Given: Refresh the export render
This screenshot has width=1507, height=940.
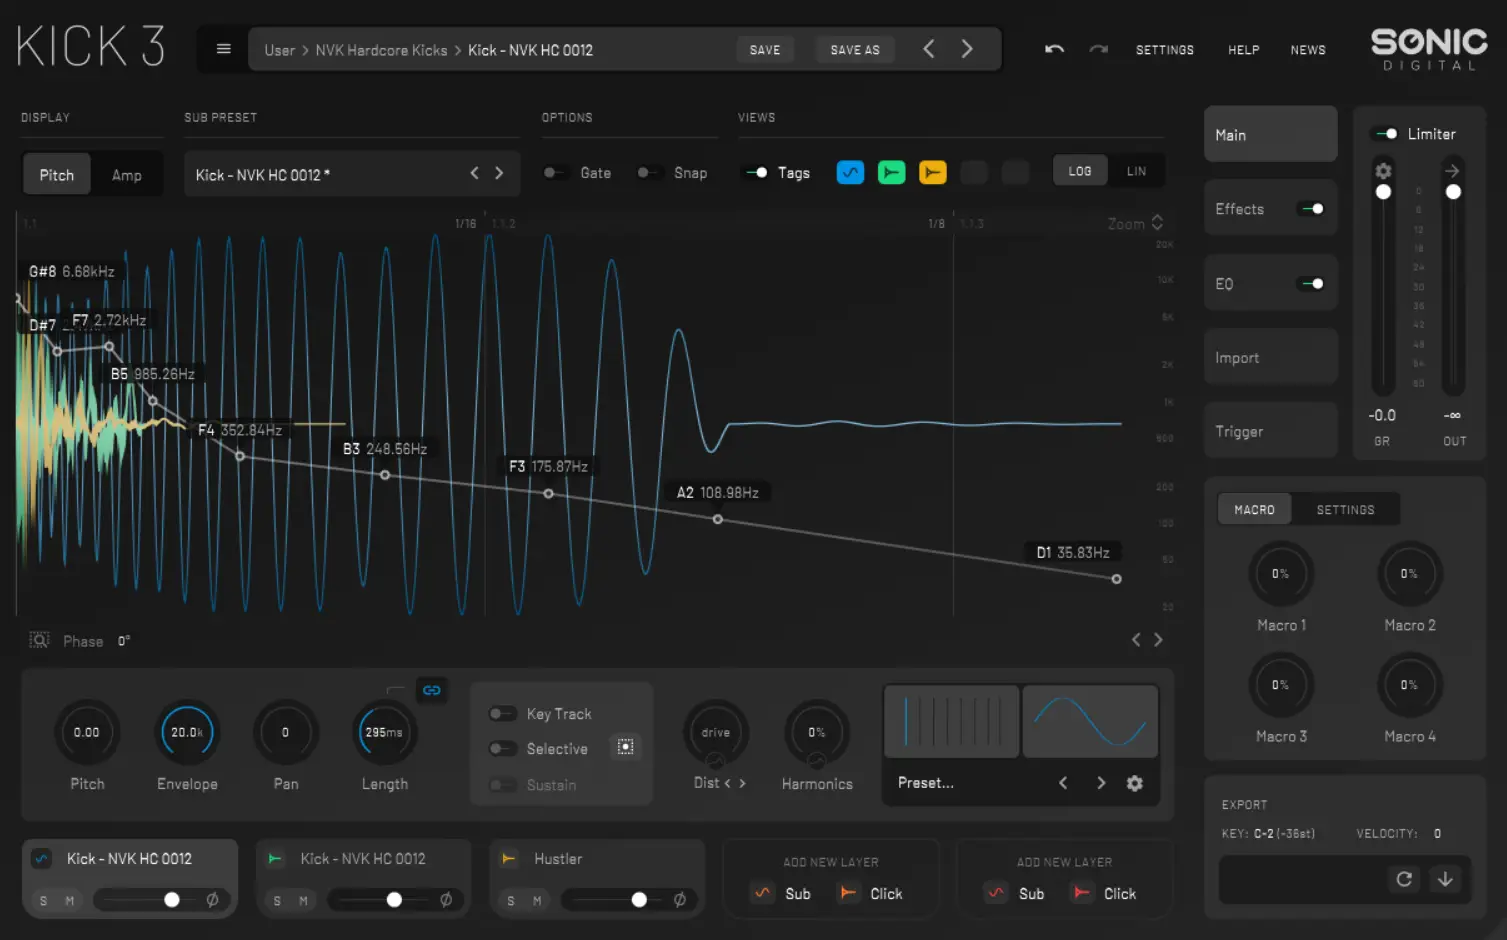Looking at the screenshot, I should [1404, 879].
